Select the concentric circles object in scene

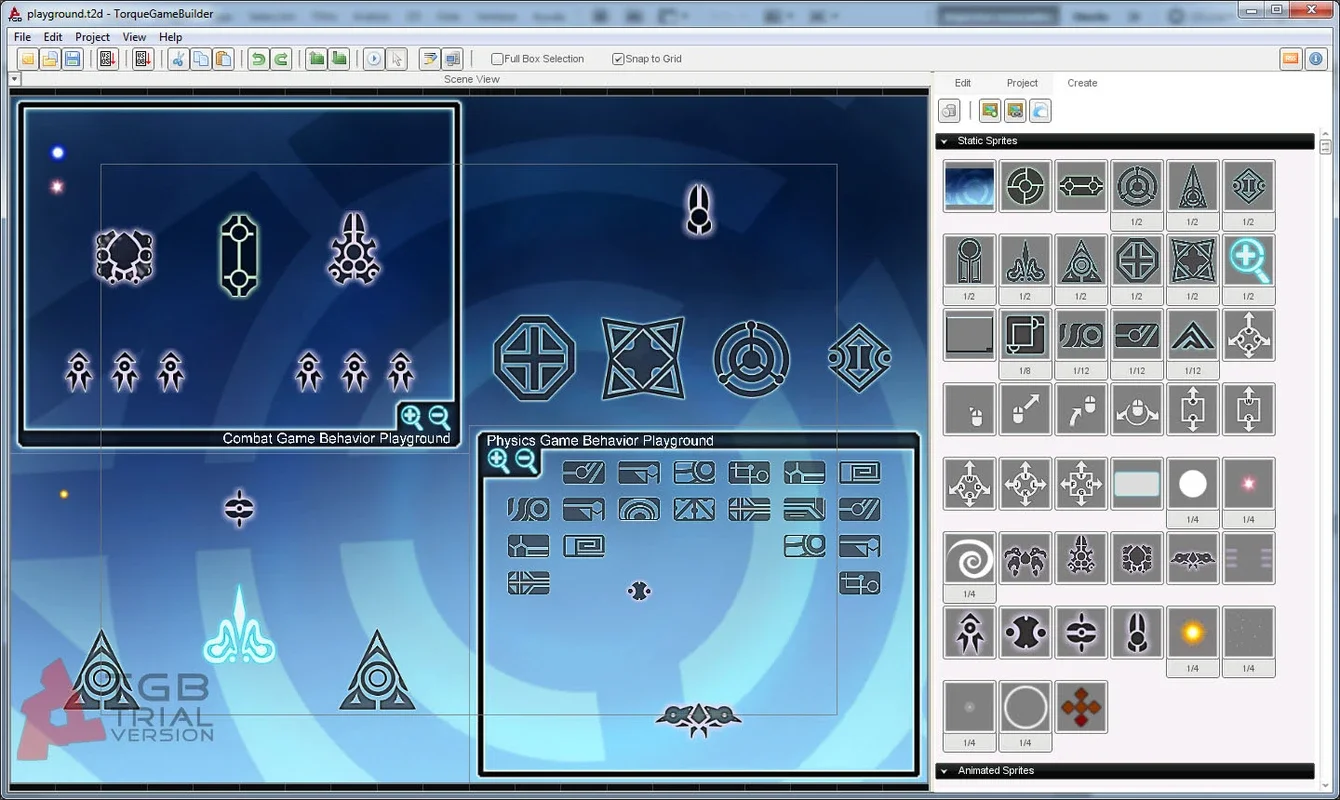pos(752,358)
